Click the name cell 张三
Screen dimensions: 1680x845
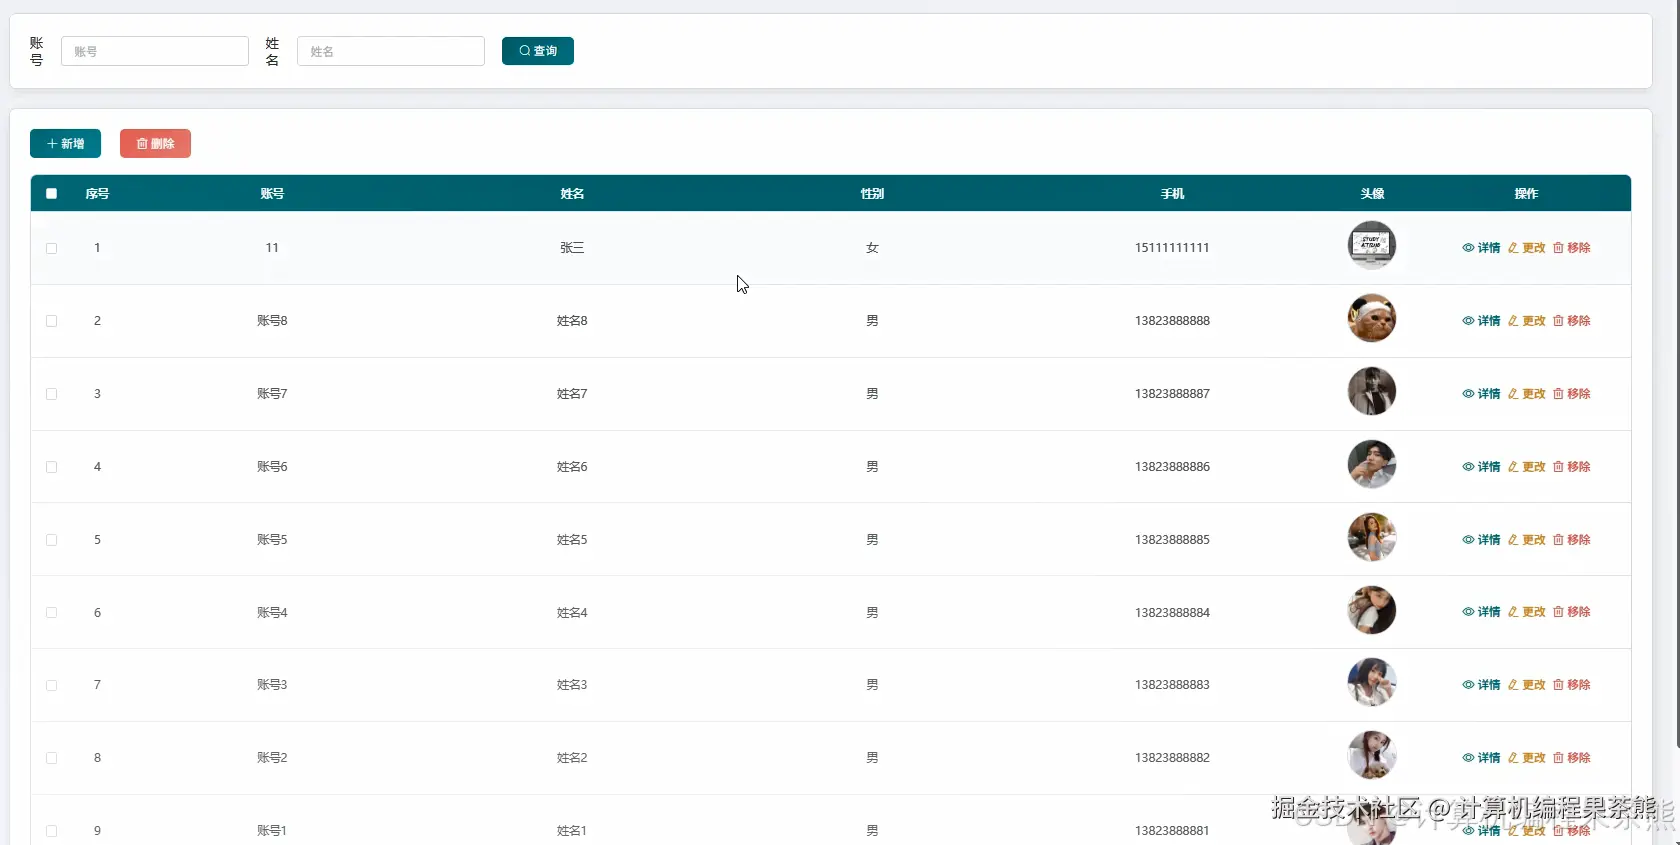point(572,248)
